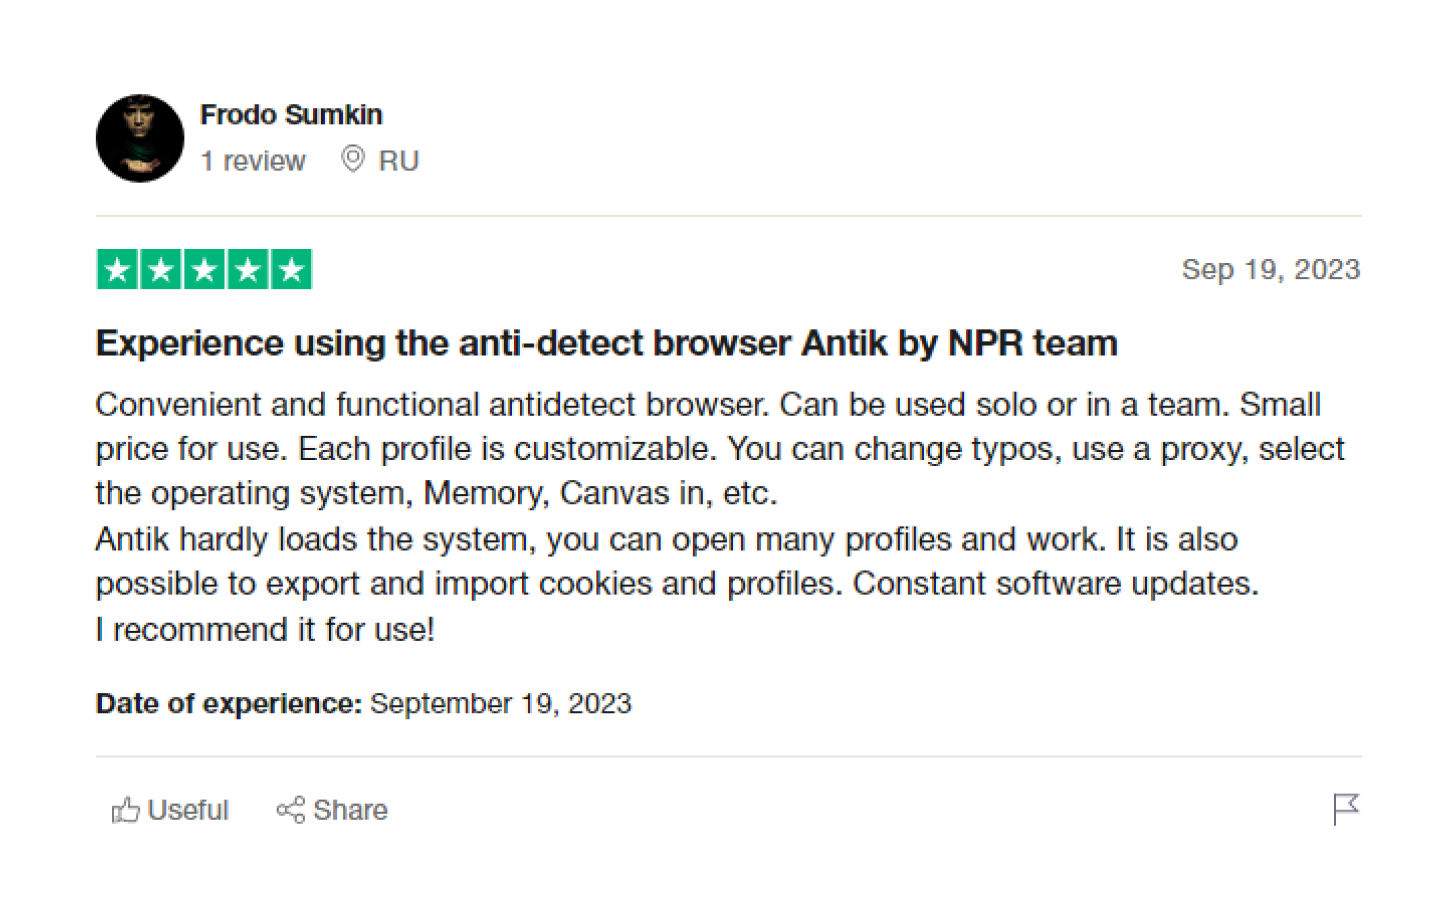Flag this review with the flag icon
1440x906 pixels.
pyautogui.click(x=1346, y=808)
